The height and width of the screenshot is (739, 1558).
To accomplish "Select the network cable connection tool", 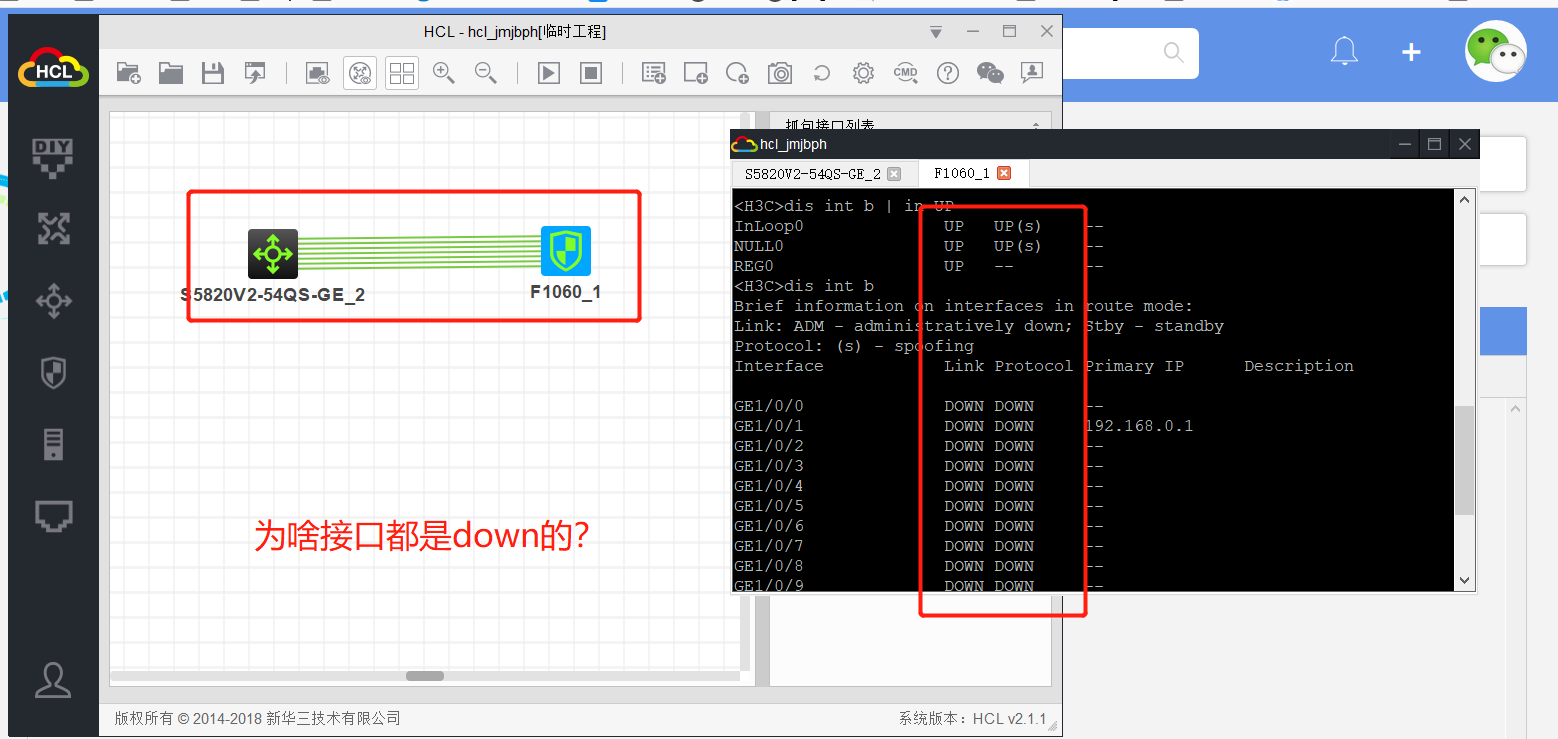I will 53,516.
